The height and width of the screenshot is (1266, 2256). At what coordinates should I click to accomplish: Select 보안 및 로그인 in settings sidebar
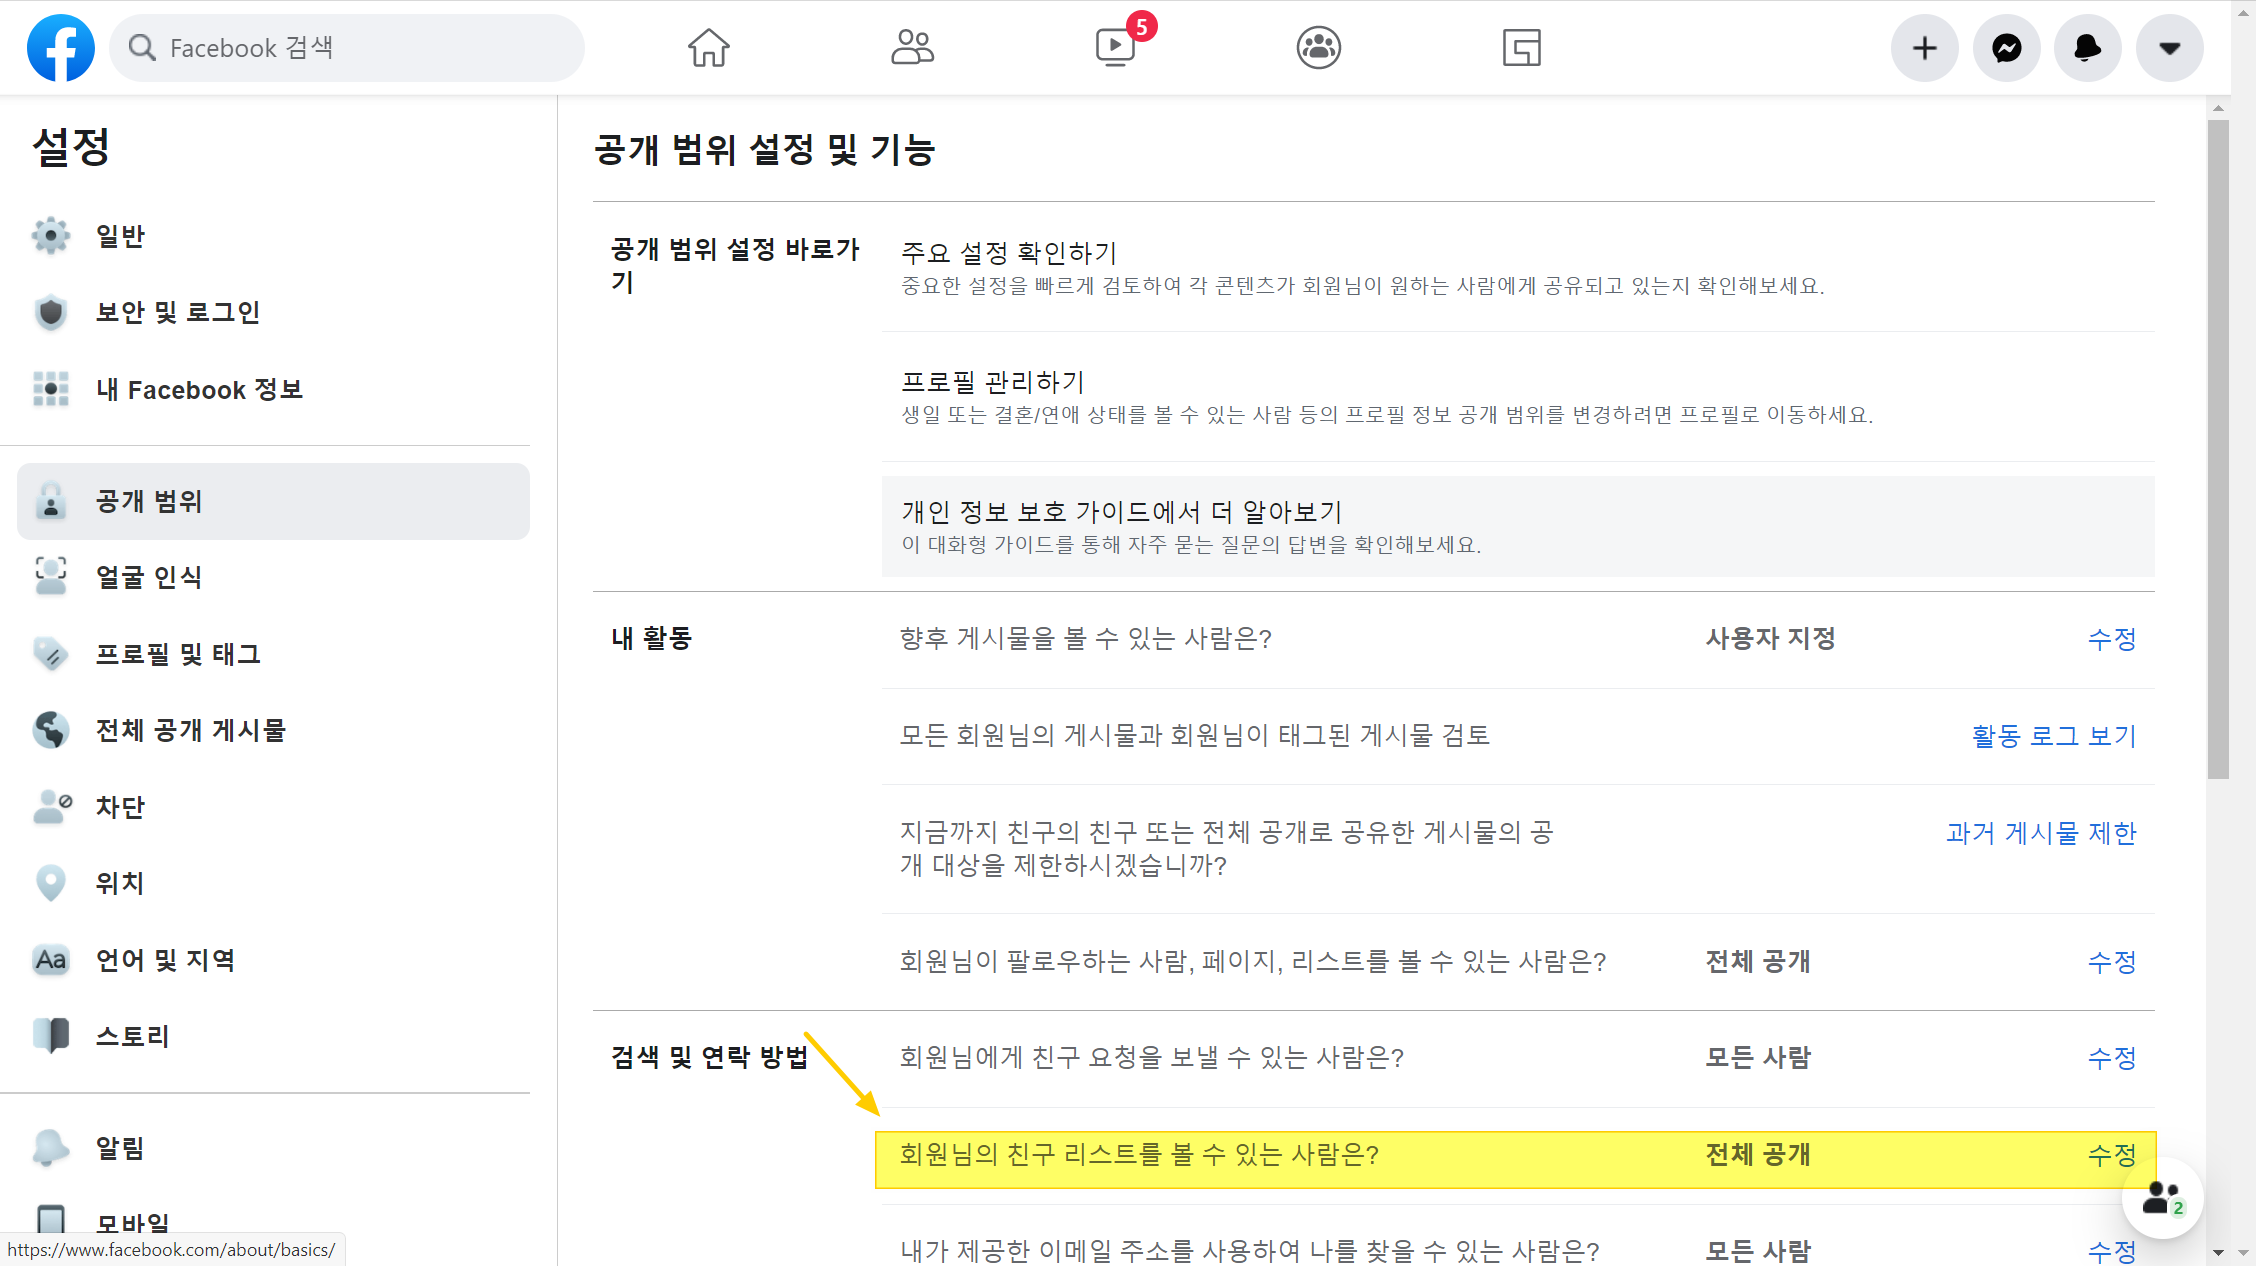[177, 313]
